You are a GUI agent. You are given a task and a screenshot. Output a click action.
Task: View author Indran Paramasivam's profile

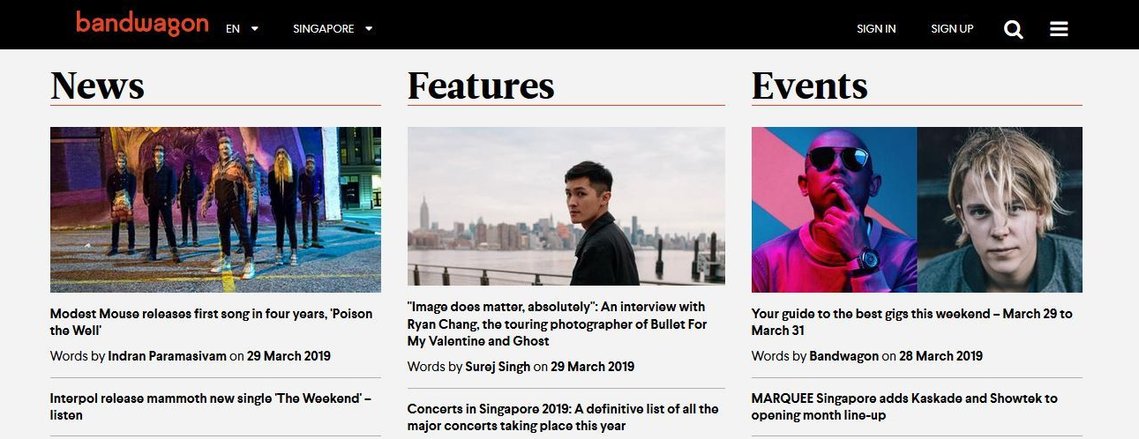click(x=167, y=356)
